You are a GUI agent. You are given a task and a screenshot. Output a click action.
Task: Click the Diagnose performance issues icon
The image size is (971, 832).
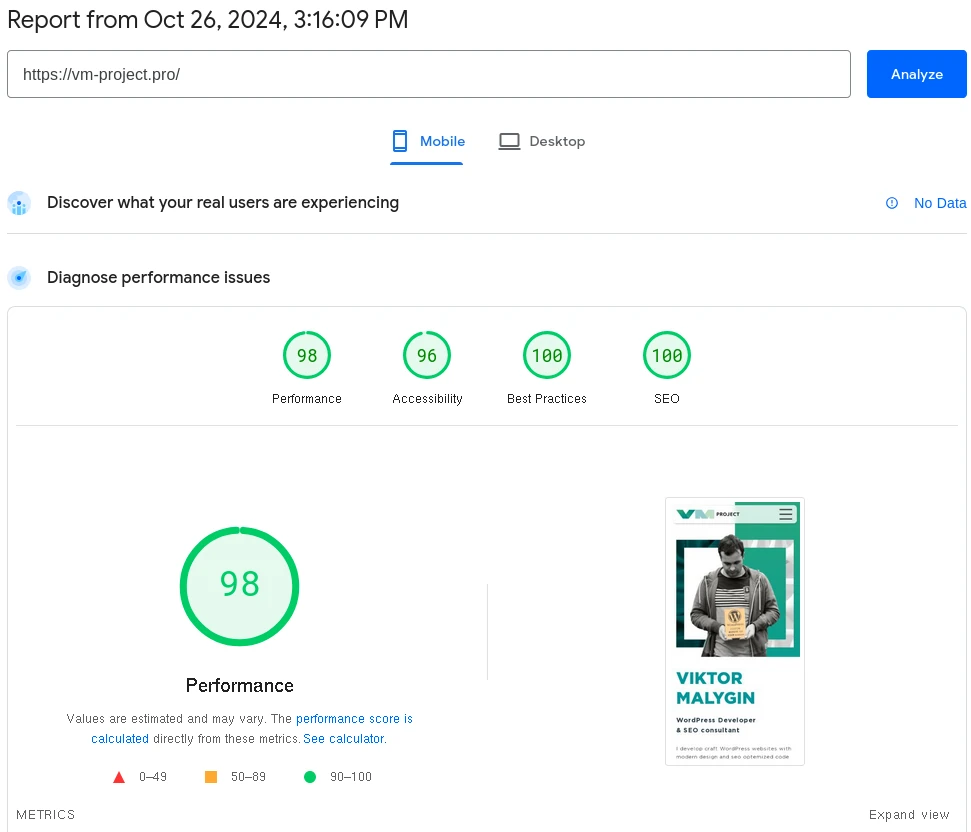click(x=19, y=278)
